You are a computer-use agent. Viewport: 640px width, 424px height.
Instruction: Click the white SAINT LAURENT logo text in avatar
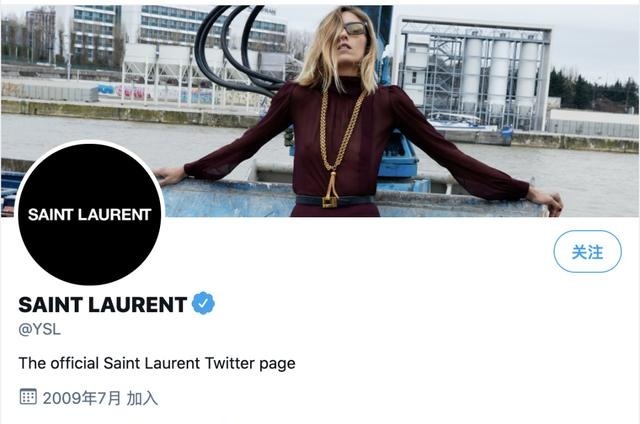coord(90,215)
